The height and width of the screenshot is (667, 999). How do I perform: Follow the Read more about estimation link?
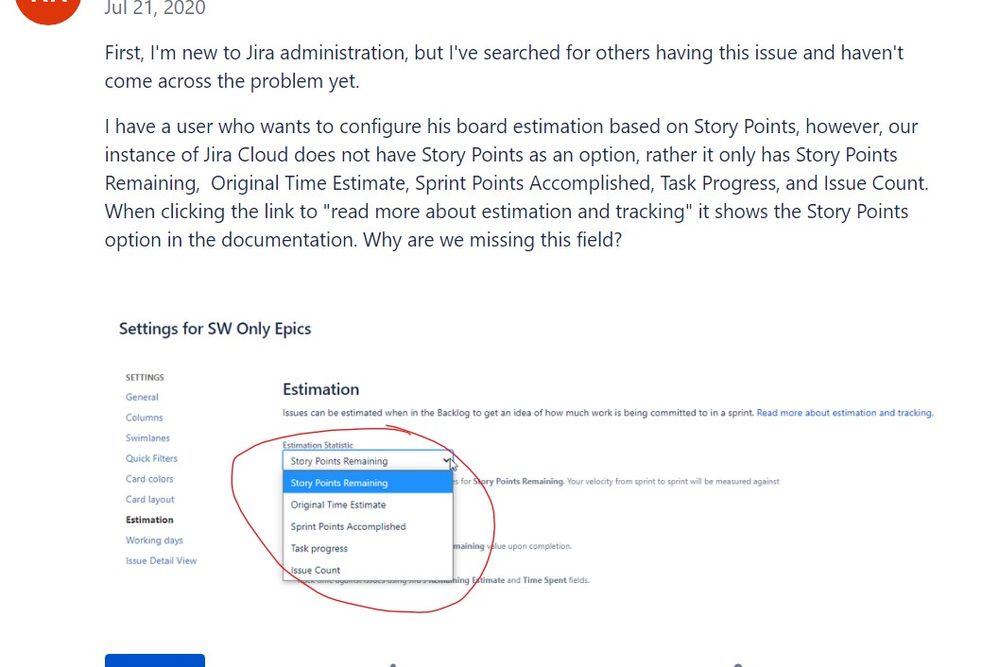tap(846, 412)
